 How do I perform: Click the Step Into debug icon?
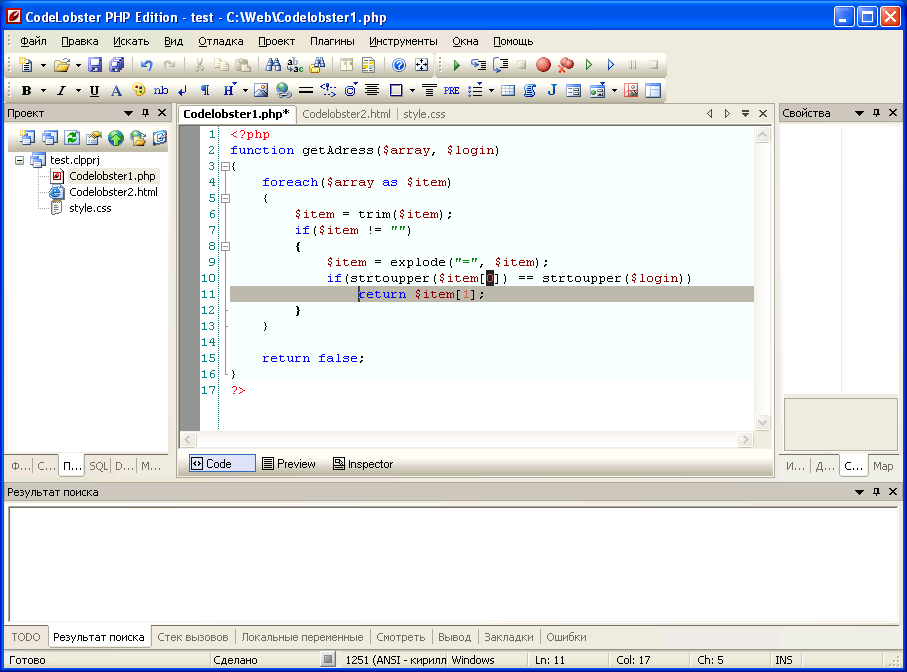coord(478,65)
